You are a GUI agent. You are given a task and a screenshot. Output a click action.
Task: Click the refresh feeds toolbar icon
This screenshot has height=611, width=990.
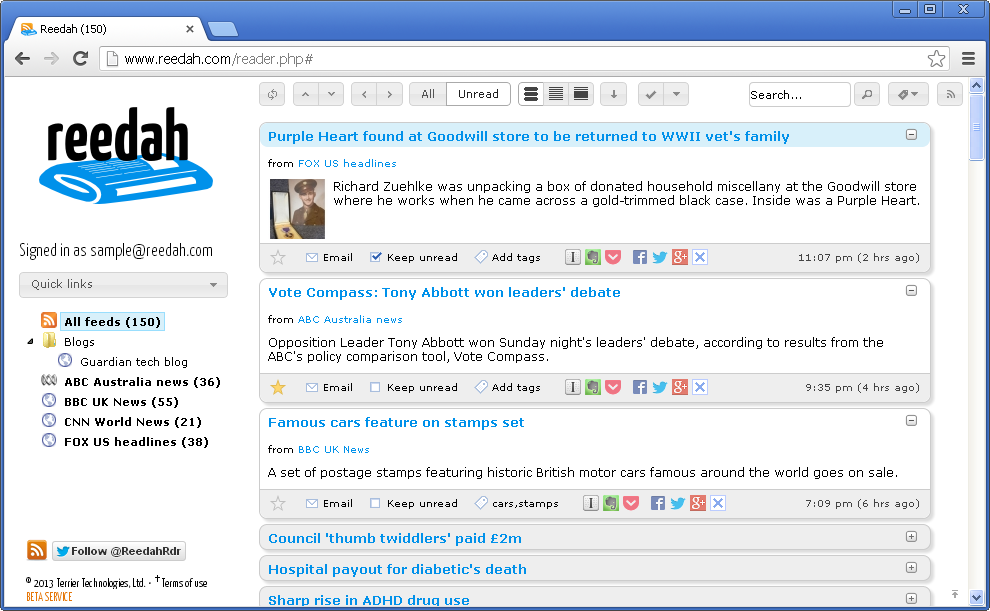tap(272, 95)
